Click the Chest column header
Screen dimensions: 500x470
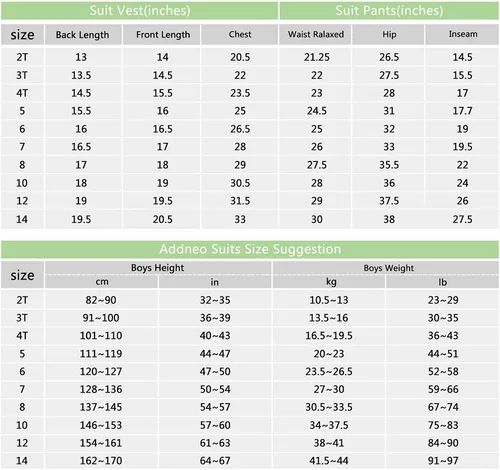coord(240,35)
